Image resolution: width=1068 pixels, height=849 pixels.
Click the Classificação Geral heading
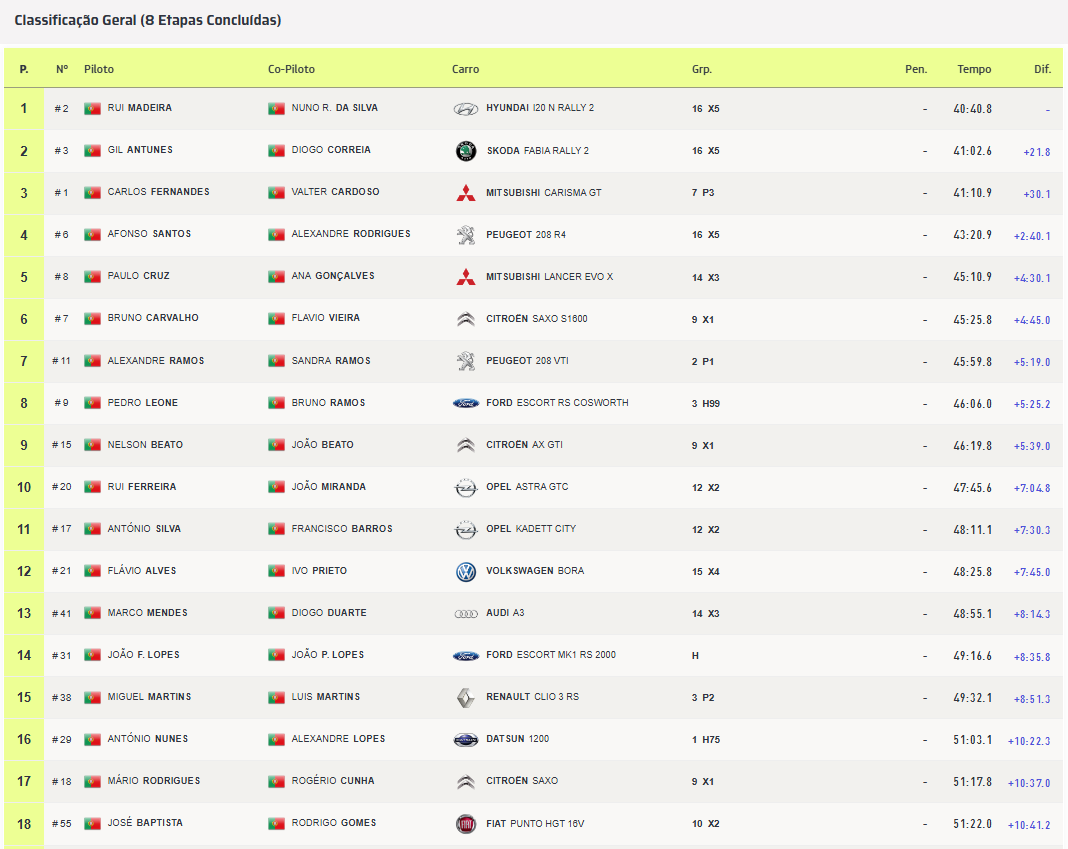click(x=148, y=20)
